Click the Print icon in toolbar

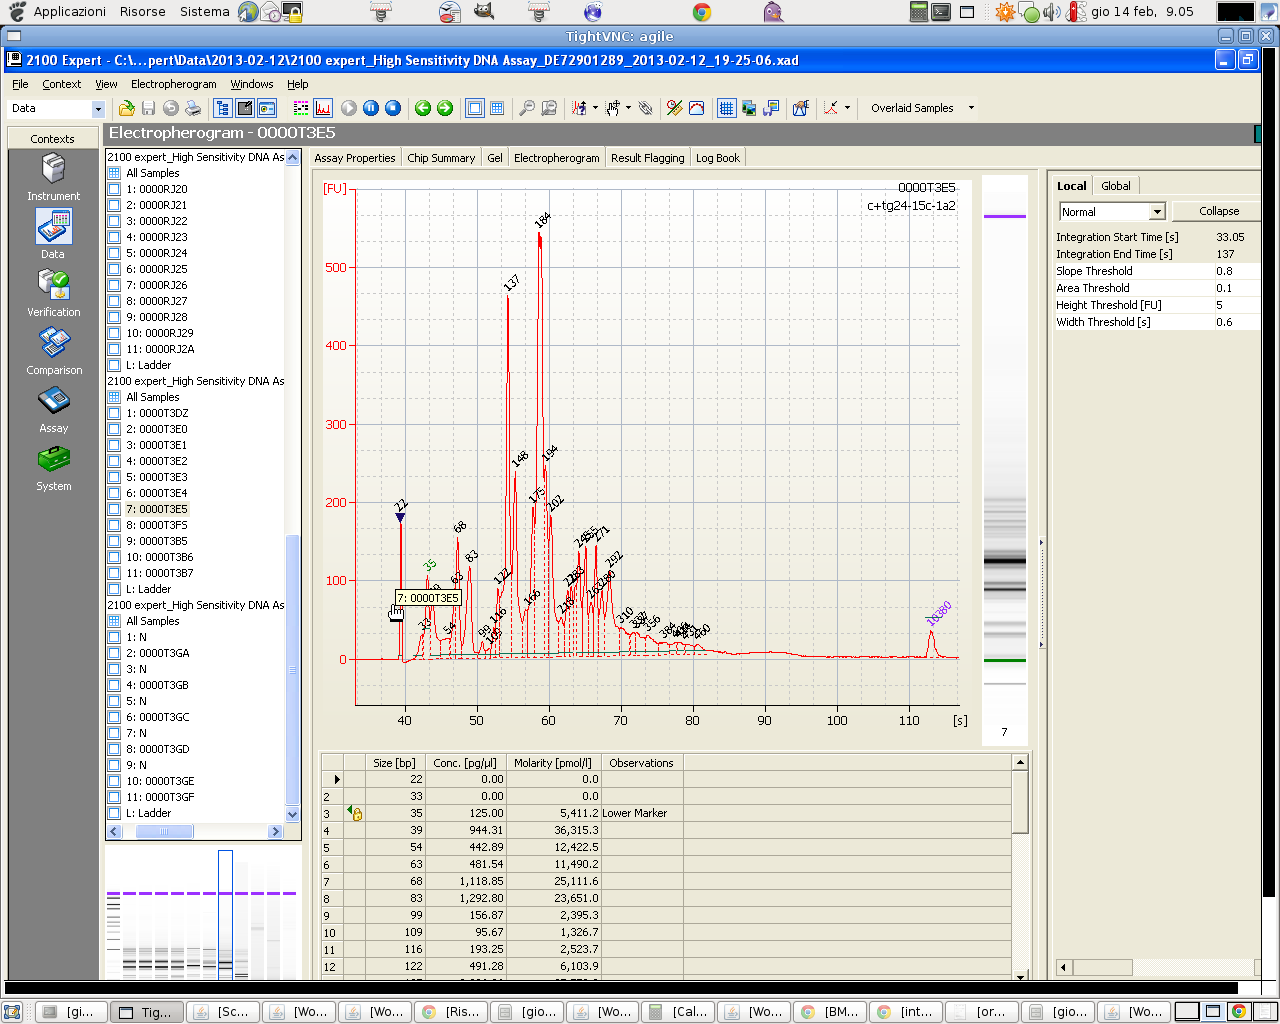coord(193,108)
